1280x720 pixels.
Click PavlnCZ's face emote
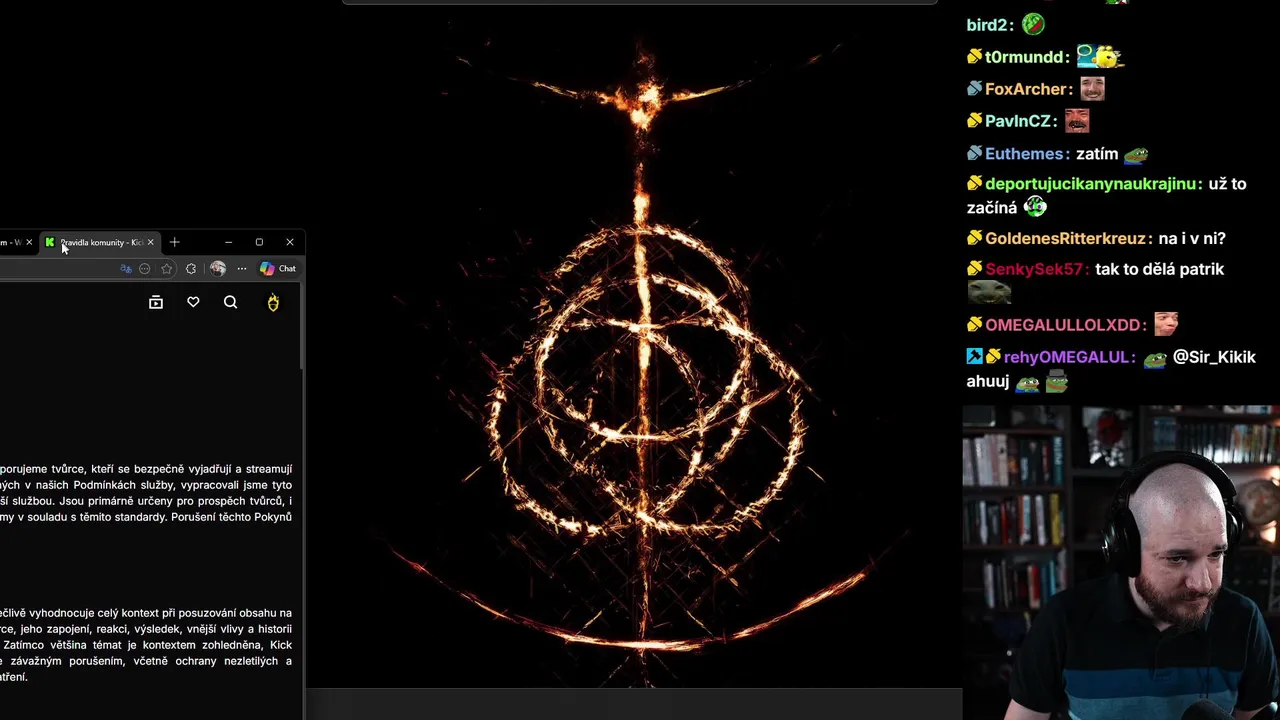1076,121
